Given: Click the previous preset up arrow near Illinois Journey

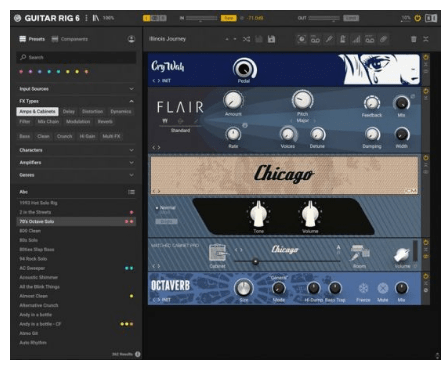Looking at the screenshot, I should 227,39.
